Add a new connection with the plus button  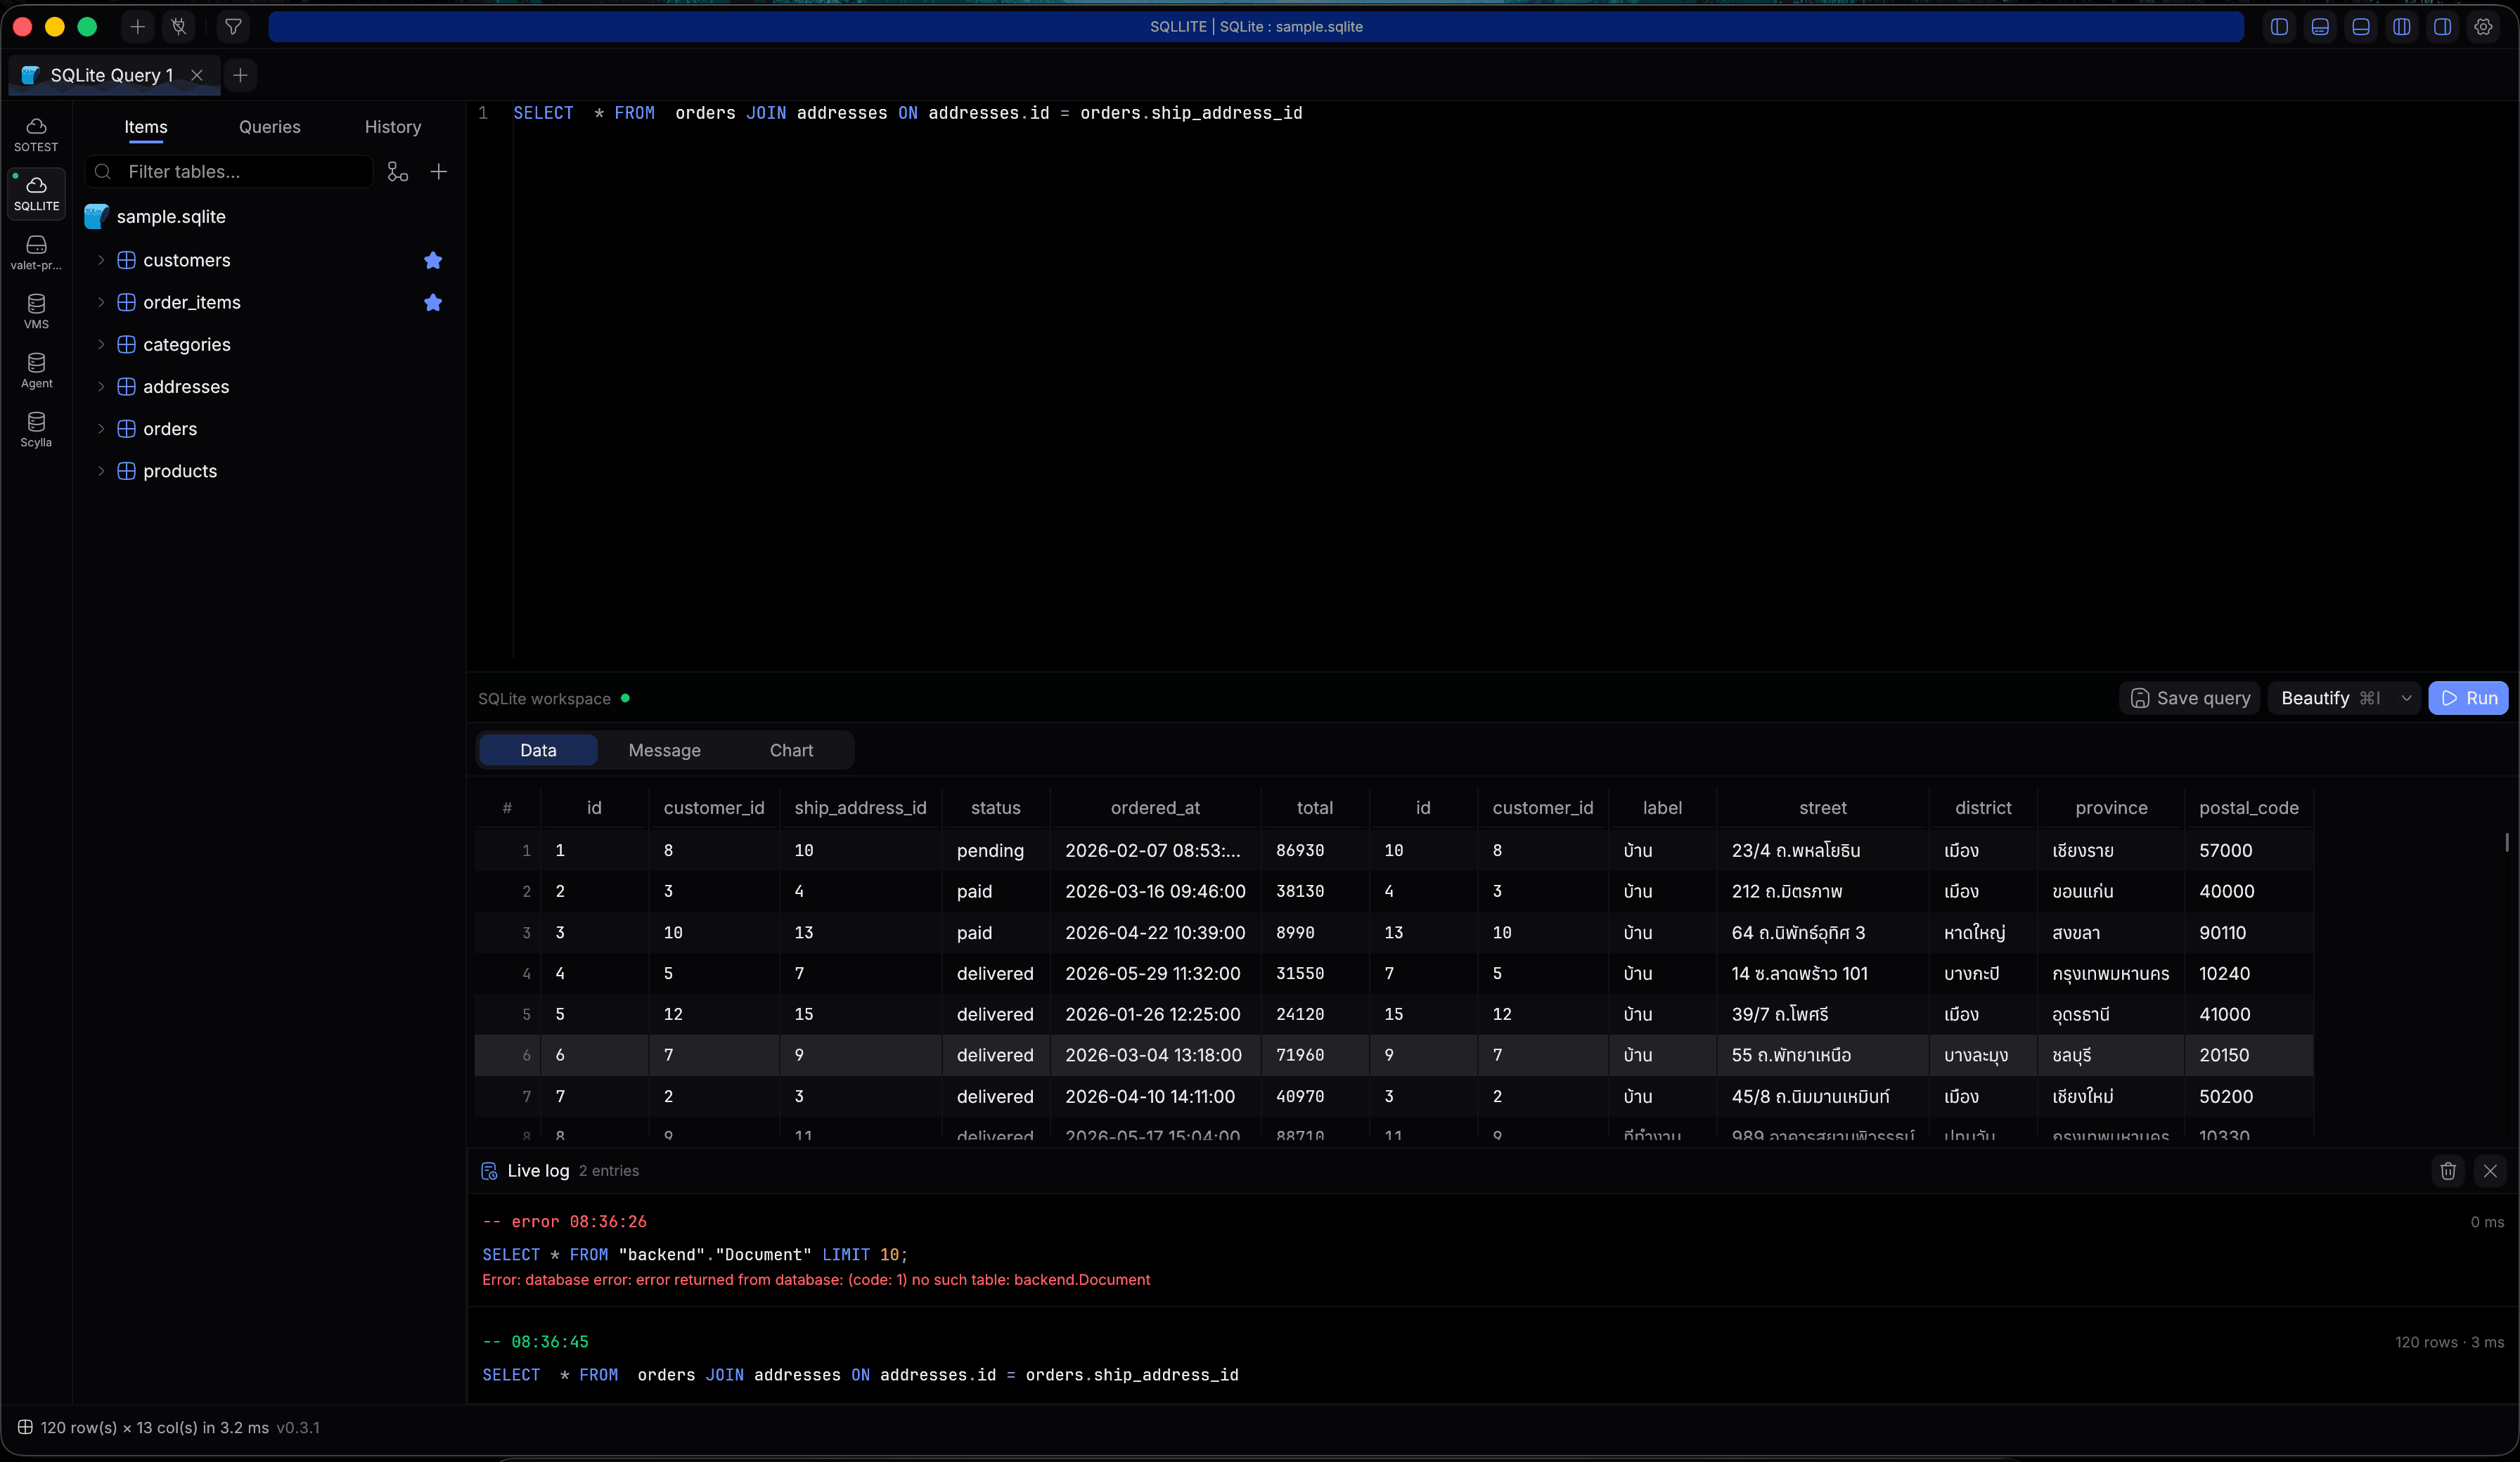coord(138,27)
